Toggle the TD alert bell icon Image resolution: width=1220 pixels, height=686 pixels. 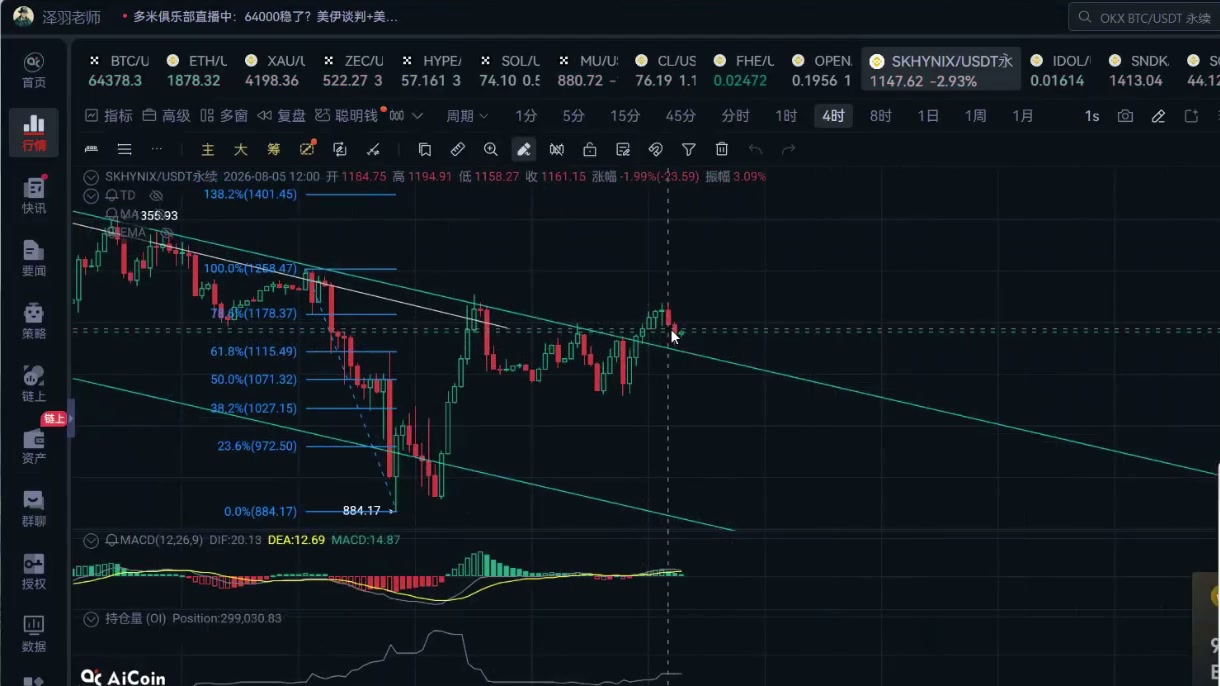pyautogui.click(x=112, y=195)
